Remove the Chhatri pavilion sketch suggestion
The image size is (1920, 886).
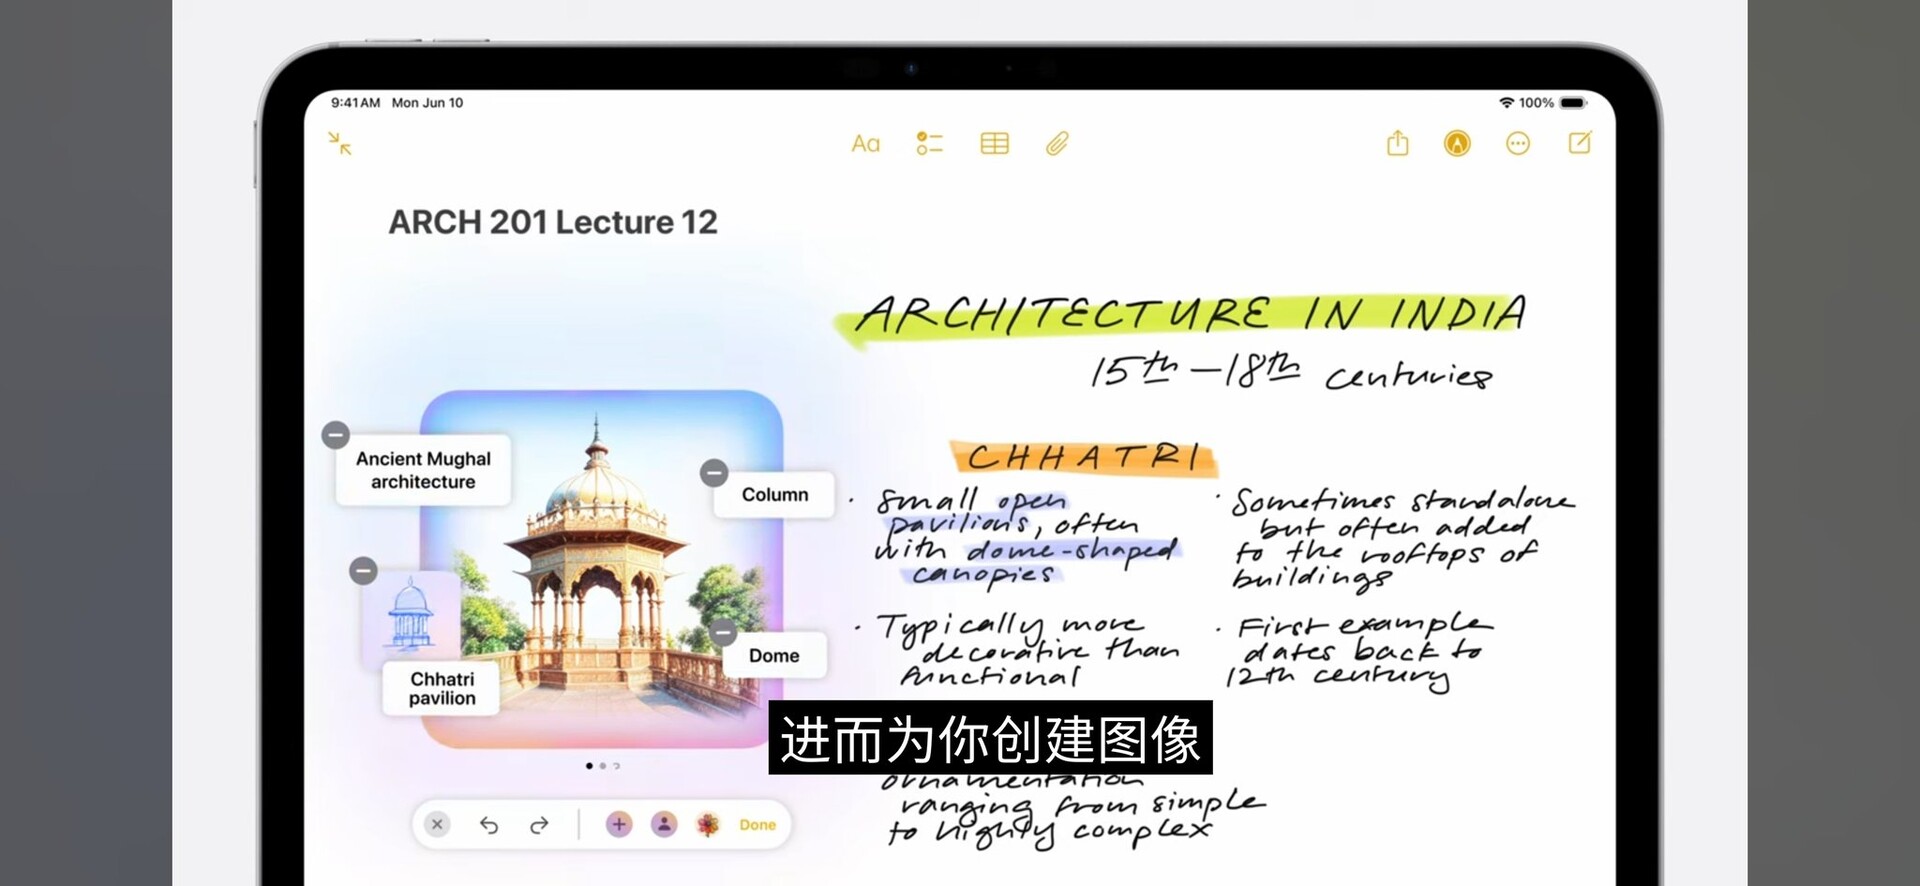coord(363,571)
